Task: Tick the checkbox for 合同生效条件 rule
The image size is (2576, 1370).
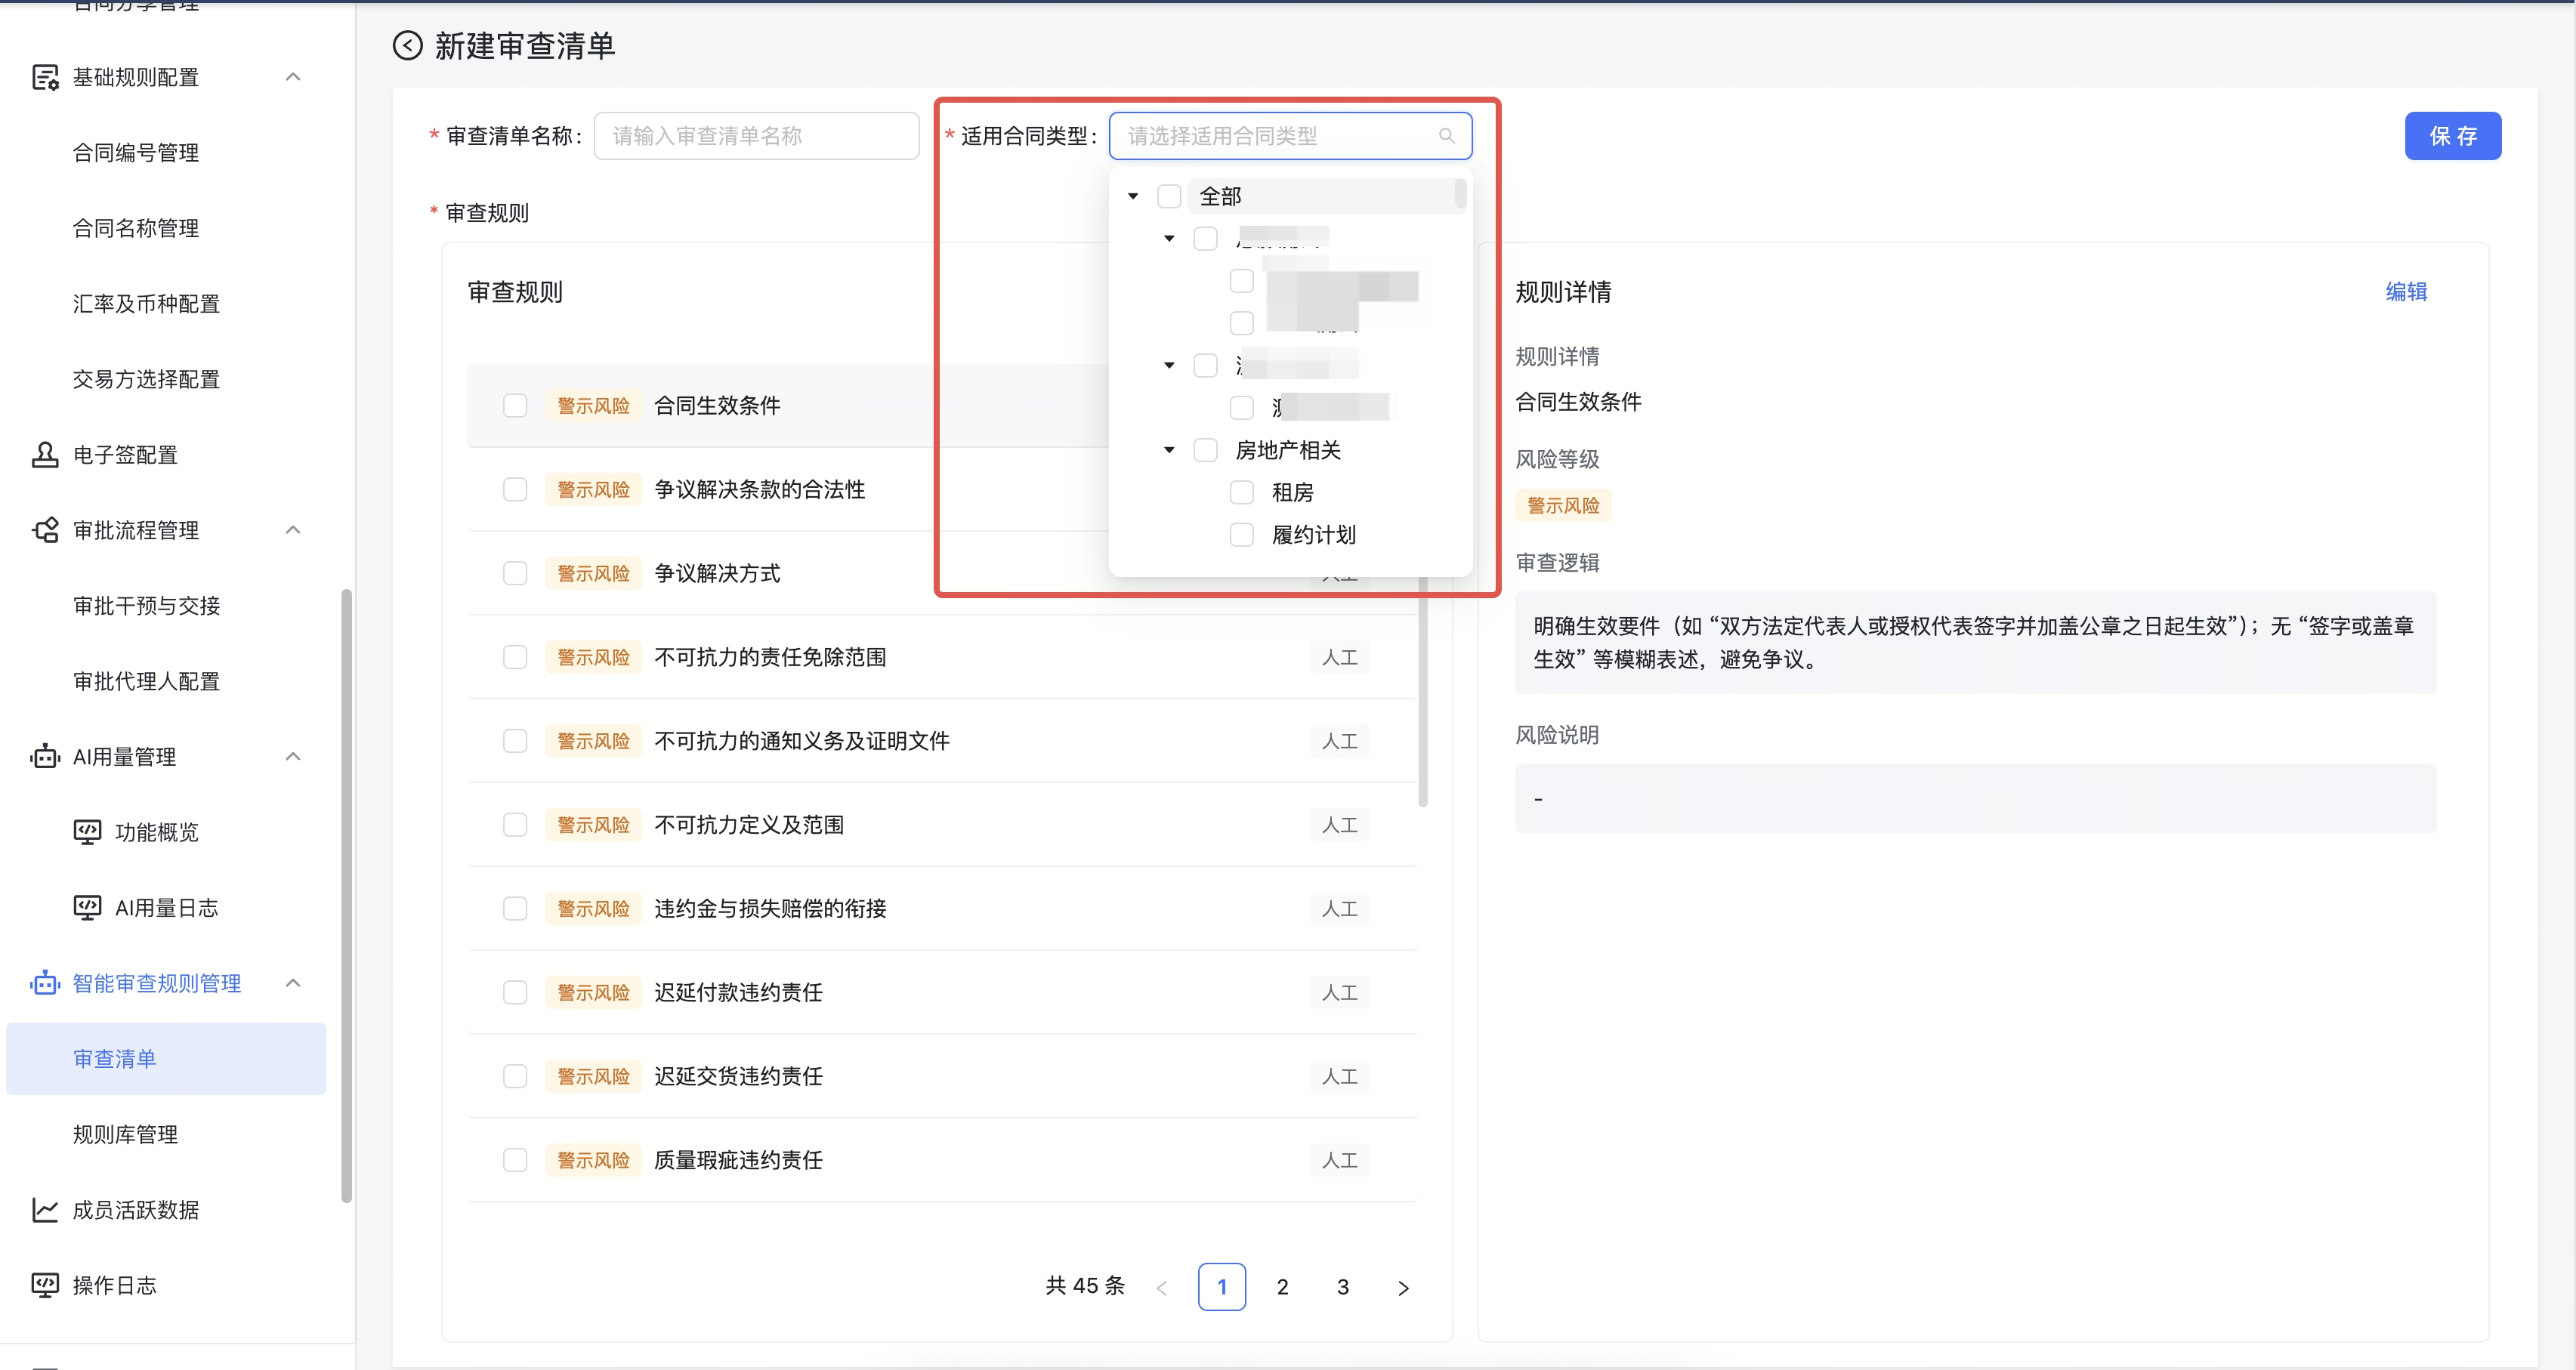Action: tap(515, 406)
